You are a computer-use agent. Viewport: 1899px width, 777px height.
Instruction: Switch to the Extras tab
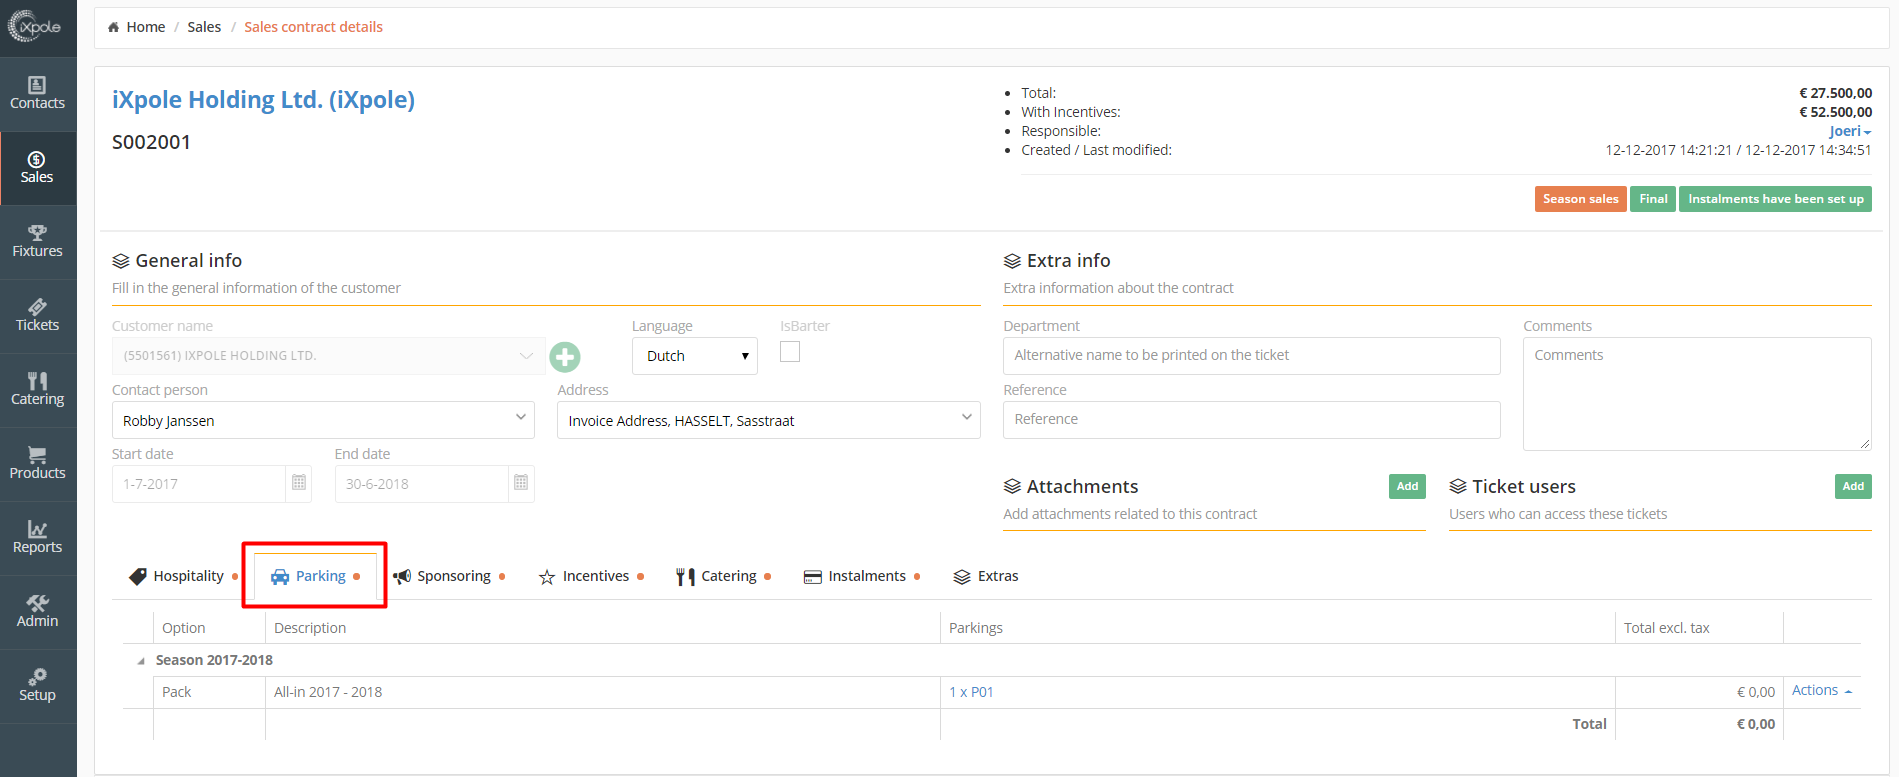986,576
